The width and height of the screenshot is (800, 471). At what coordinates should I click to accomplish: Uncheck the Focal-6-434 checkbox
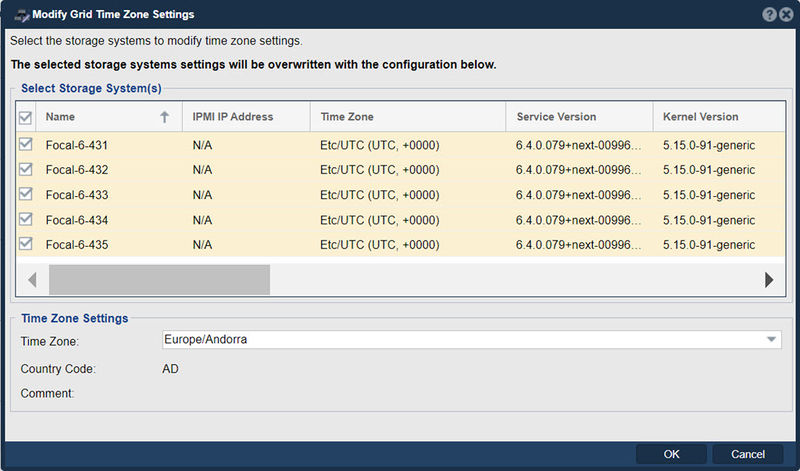(x=25, y=219)
